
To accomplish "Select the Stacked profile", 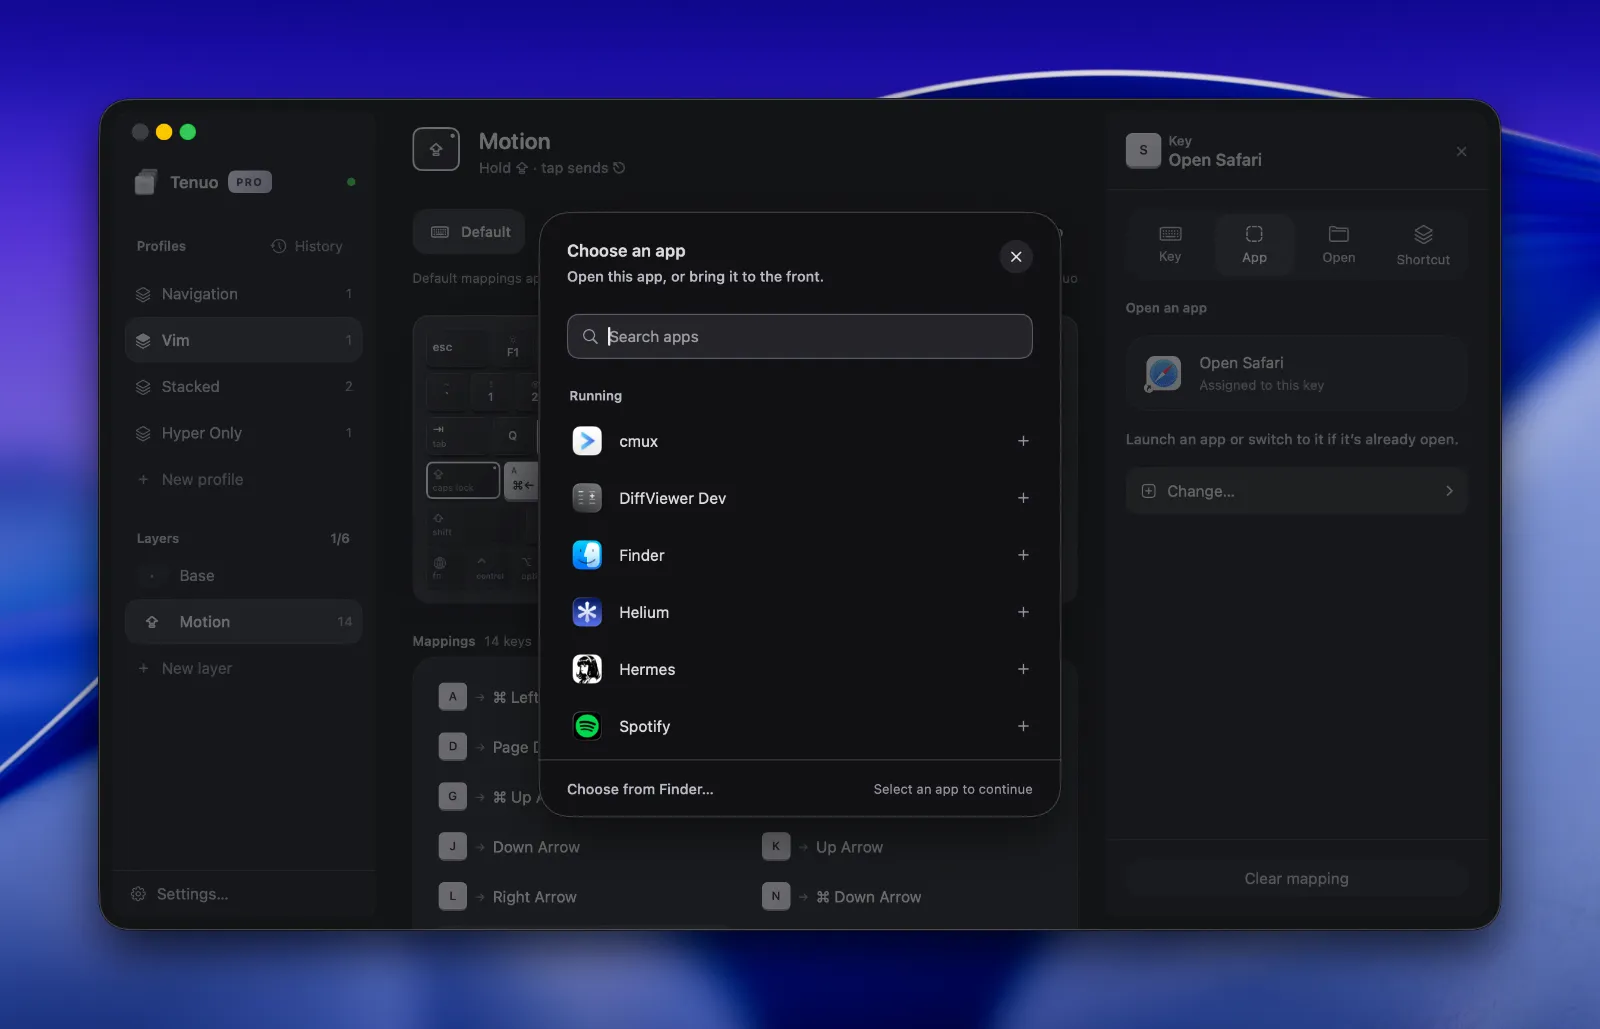I will [243, 387].
